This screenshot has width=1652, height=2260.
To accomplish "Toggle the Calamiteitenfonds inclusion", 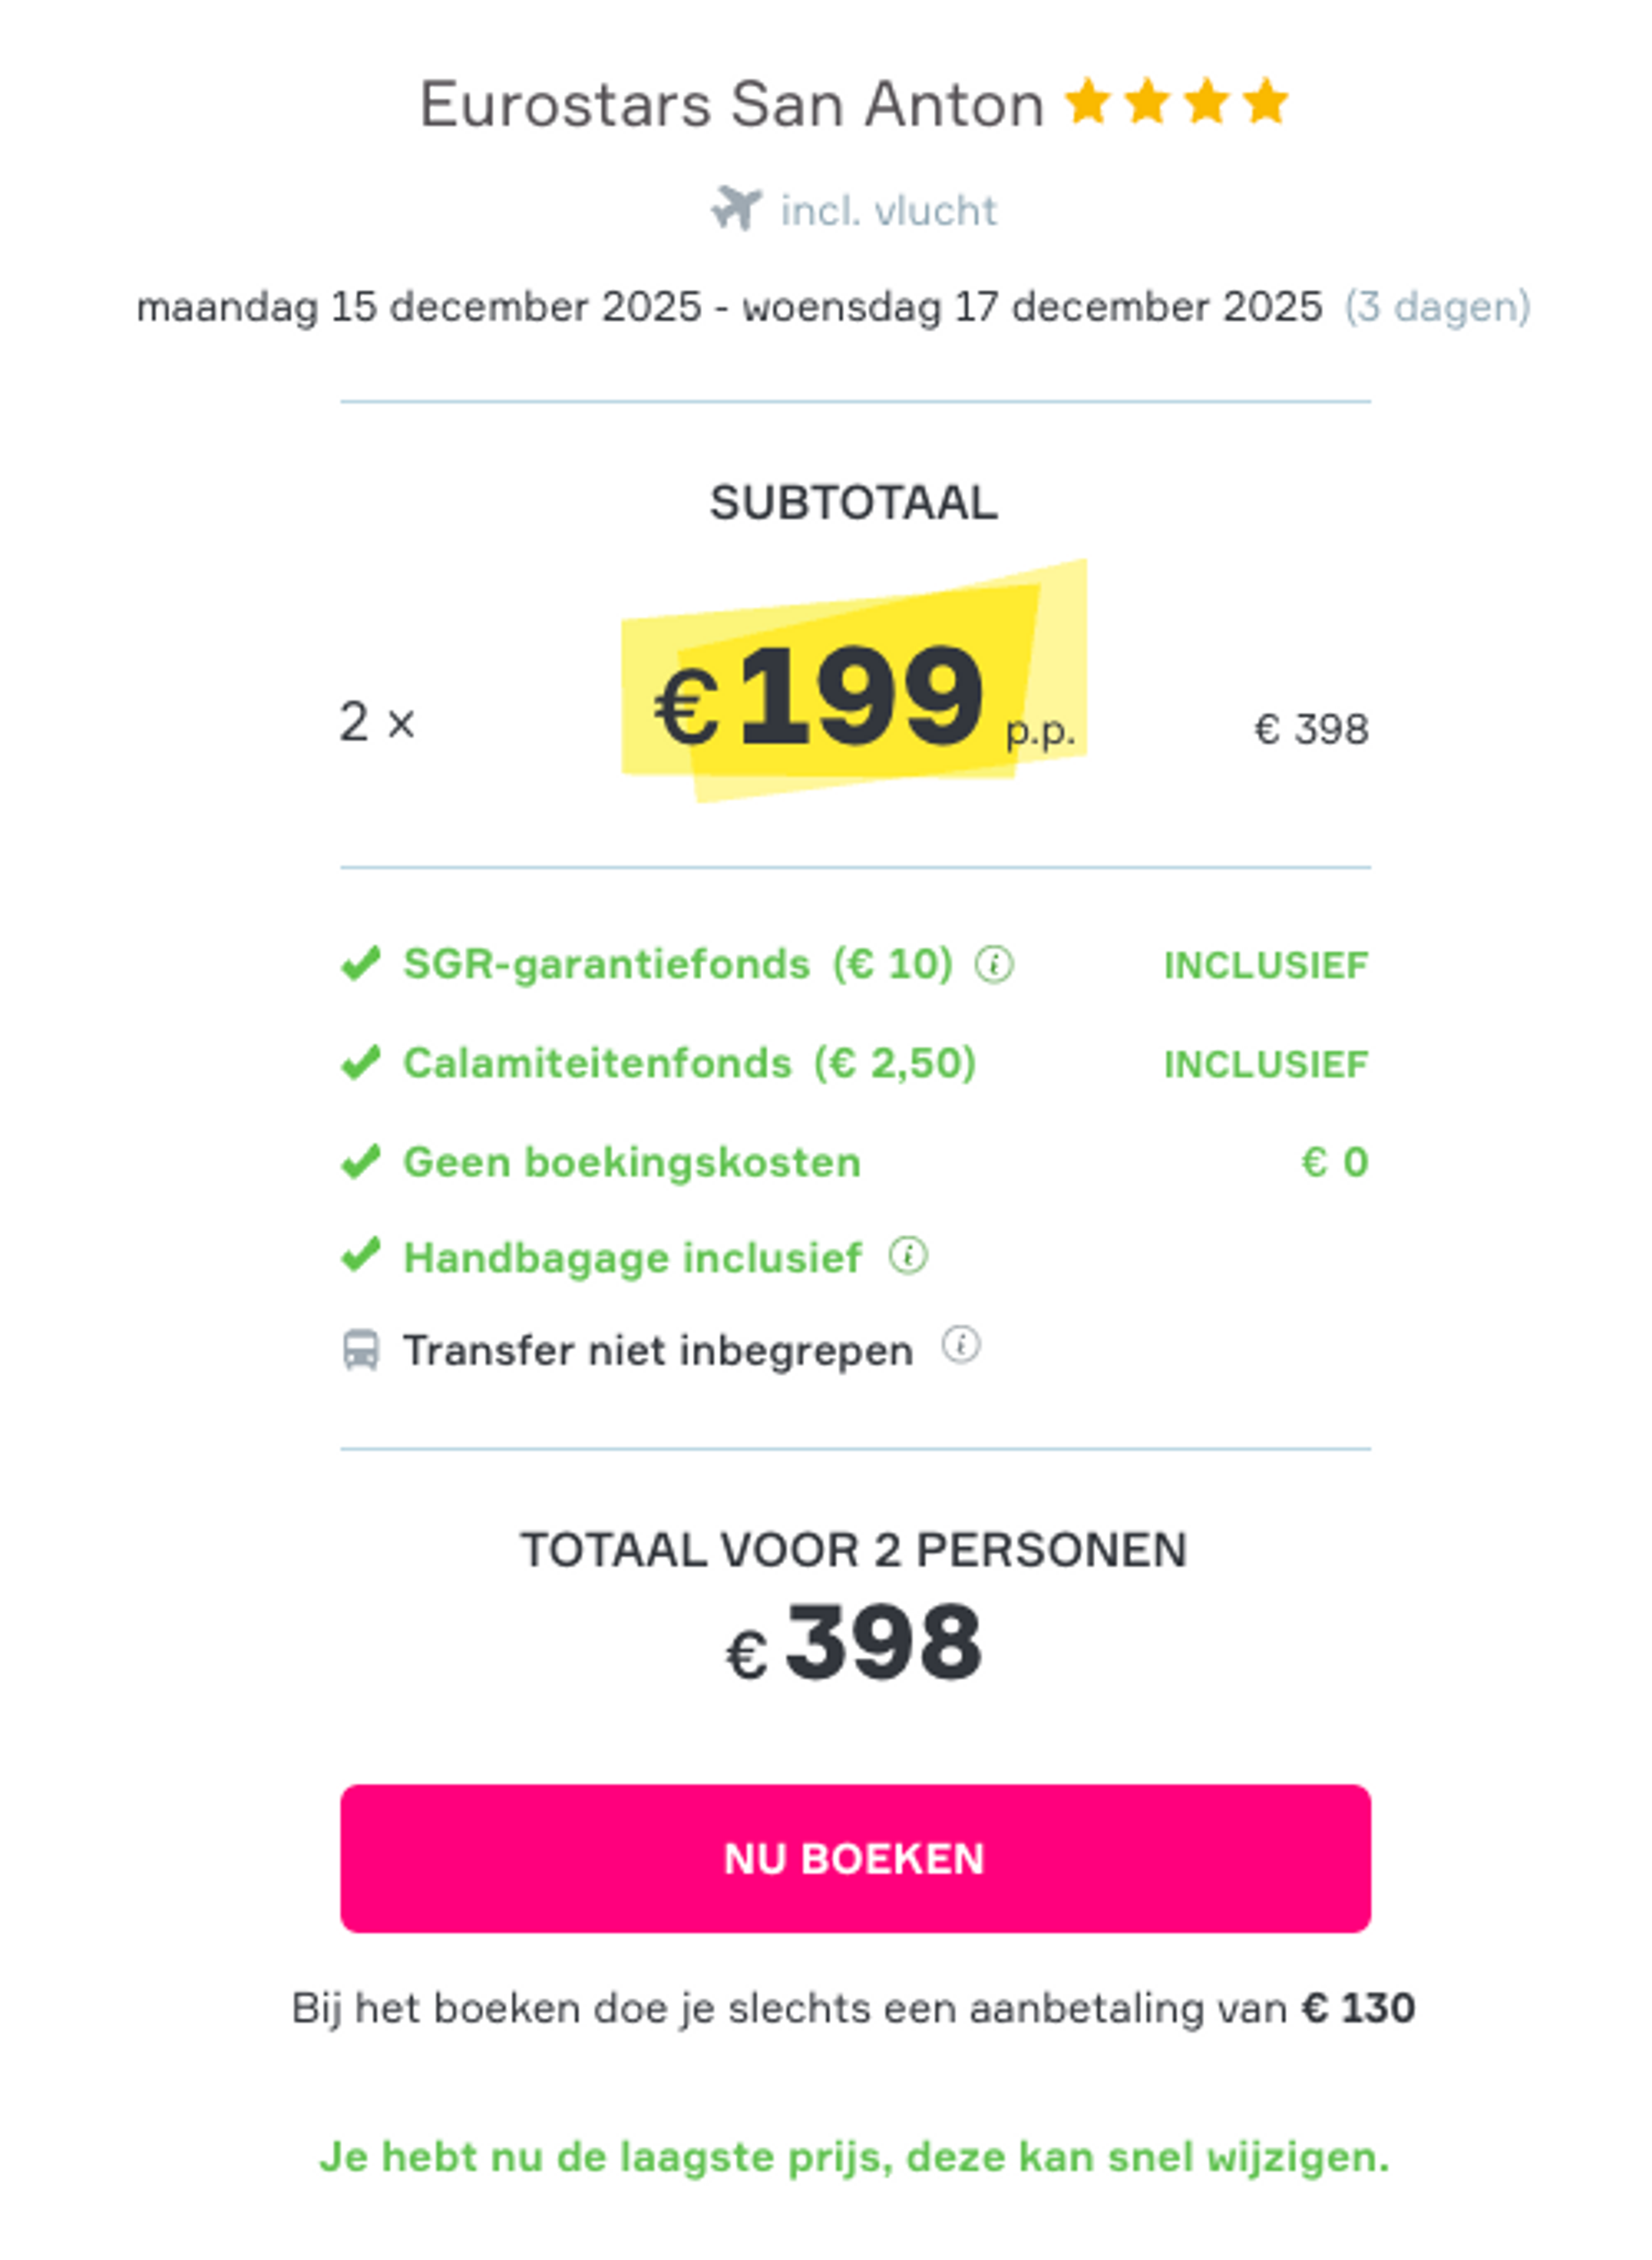I will [362, 1062].
